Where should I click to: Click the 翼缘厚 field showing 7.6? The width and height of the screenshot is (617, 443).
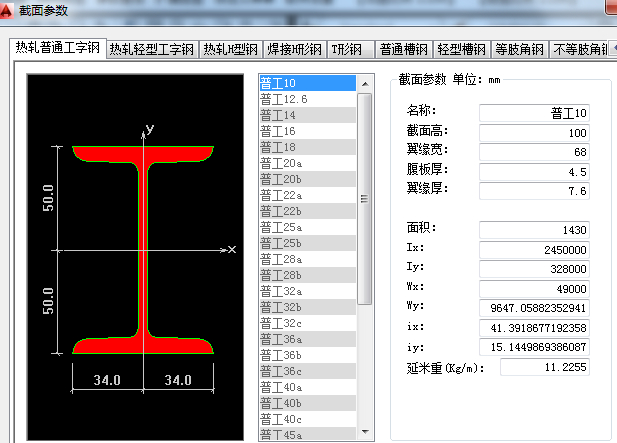coord(534,191)
